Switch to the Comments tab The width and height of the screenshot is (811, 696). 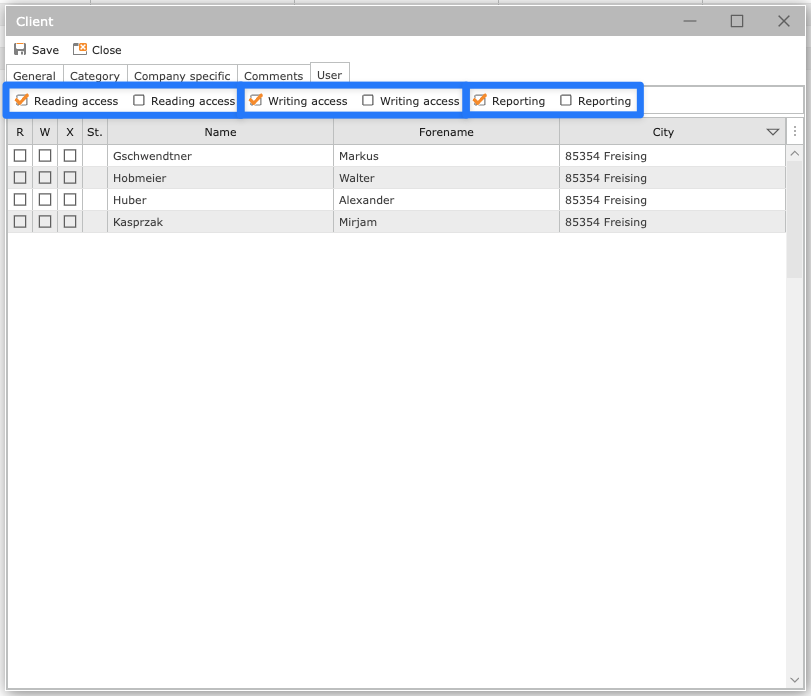click(x=273, y=76)
